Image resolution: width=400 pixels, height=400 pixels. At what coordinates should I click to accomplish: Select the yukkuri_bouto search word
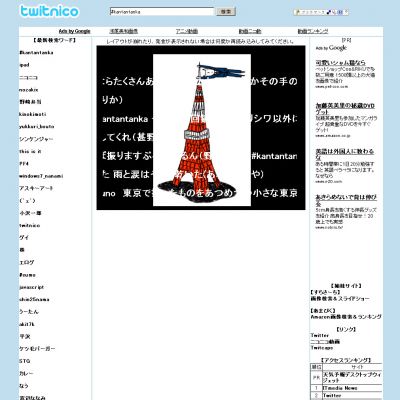click(x=36, y=127)
